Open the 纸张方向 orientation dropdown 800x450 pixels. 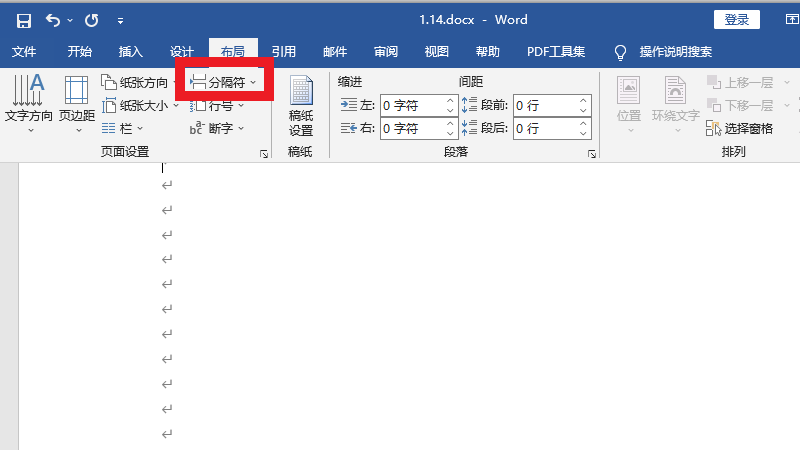coord(139,82)
